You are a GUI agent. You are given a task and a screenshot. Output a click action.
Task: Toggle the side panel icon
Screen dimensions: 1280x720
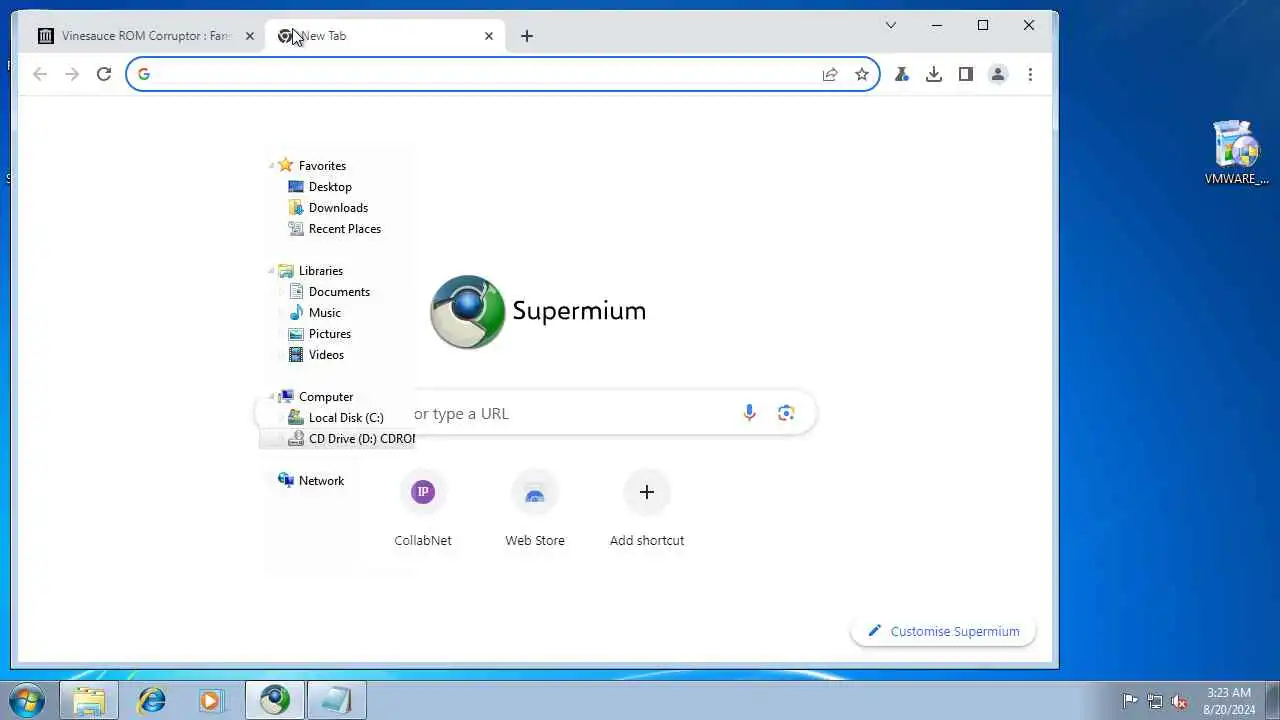click(x=966, y=74)
